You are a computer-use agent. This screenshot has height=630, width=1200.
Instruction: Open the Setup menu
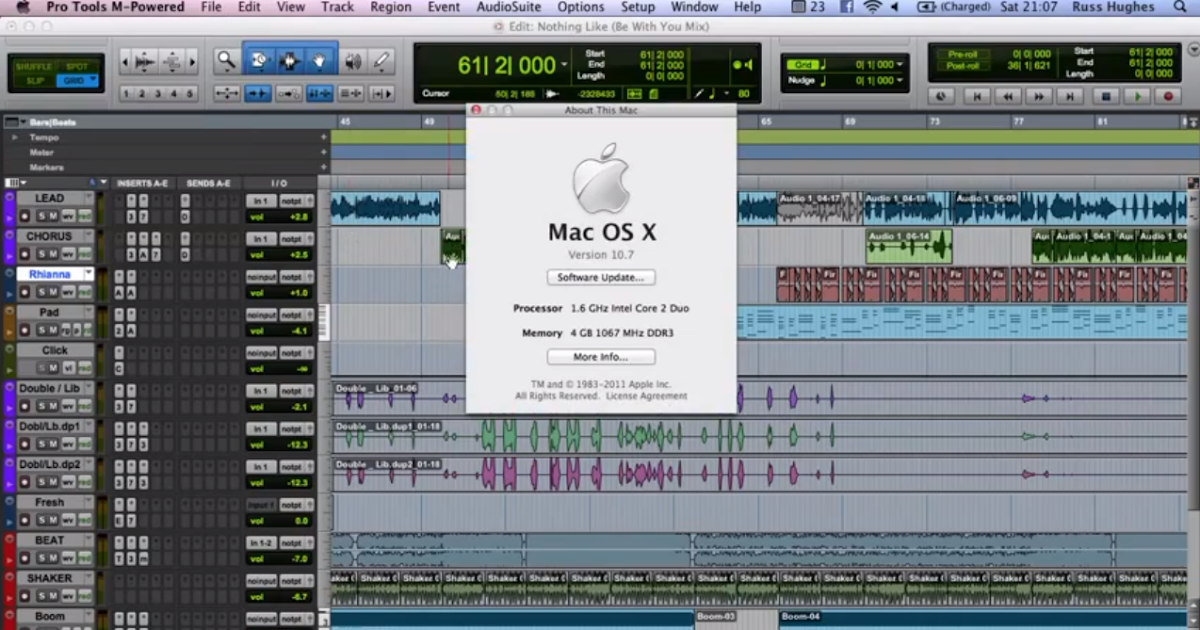pyautogui.click(x=638, y=7)
